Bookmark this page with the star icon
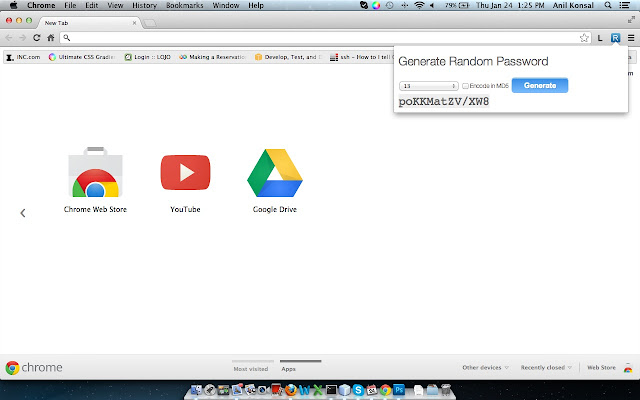This screenshot has width=640, height=400. pyautogui.click(x=584, y=38)
